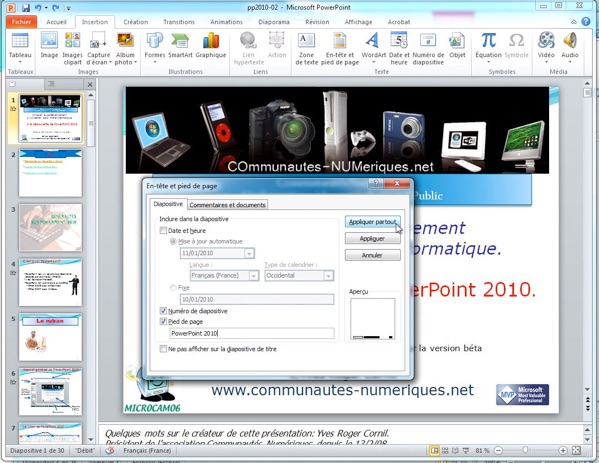Create an Album photo
The width and height of the screenshot is (599, 463).
[125, 49]
